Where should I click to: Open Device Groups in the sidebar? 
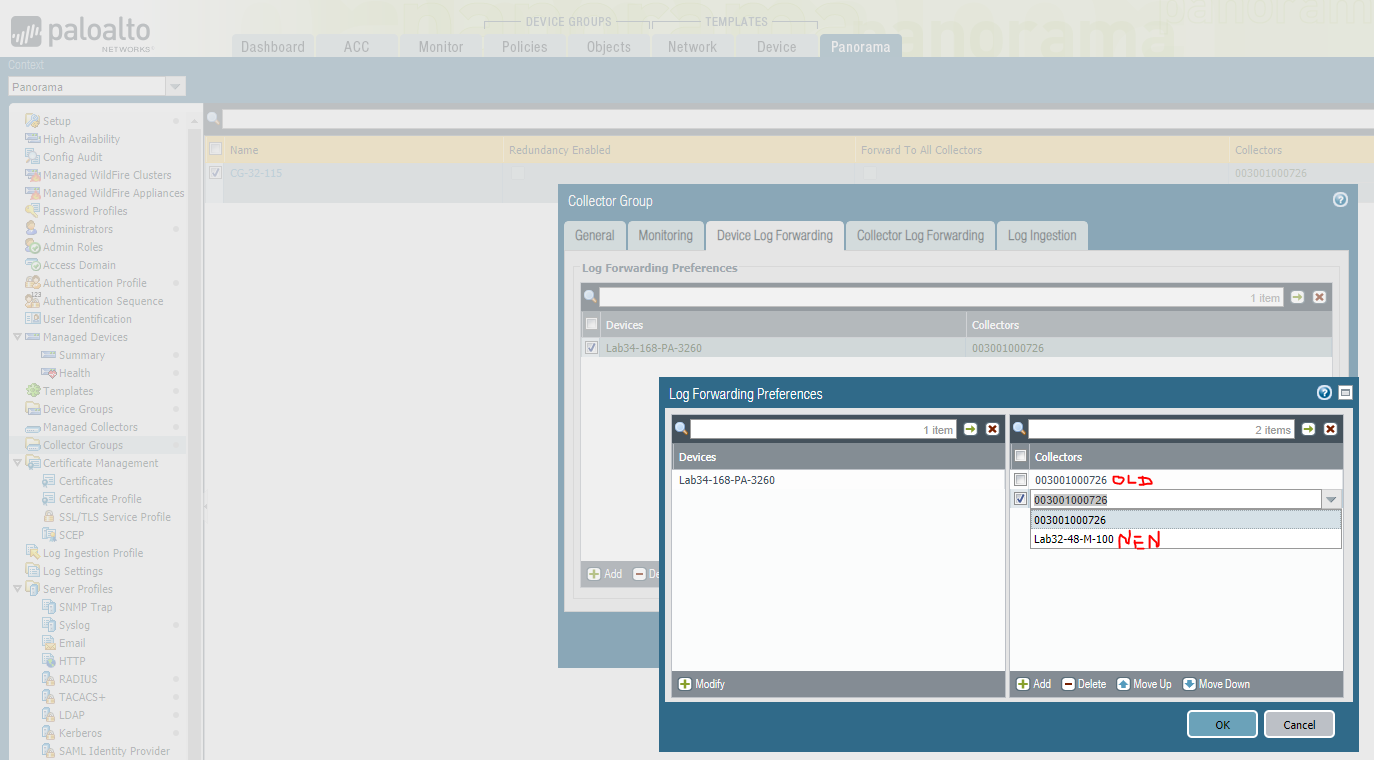click(x=77, y=409)
